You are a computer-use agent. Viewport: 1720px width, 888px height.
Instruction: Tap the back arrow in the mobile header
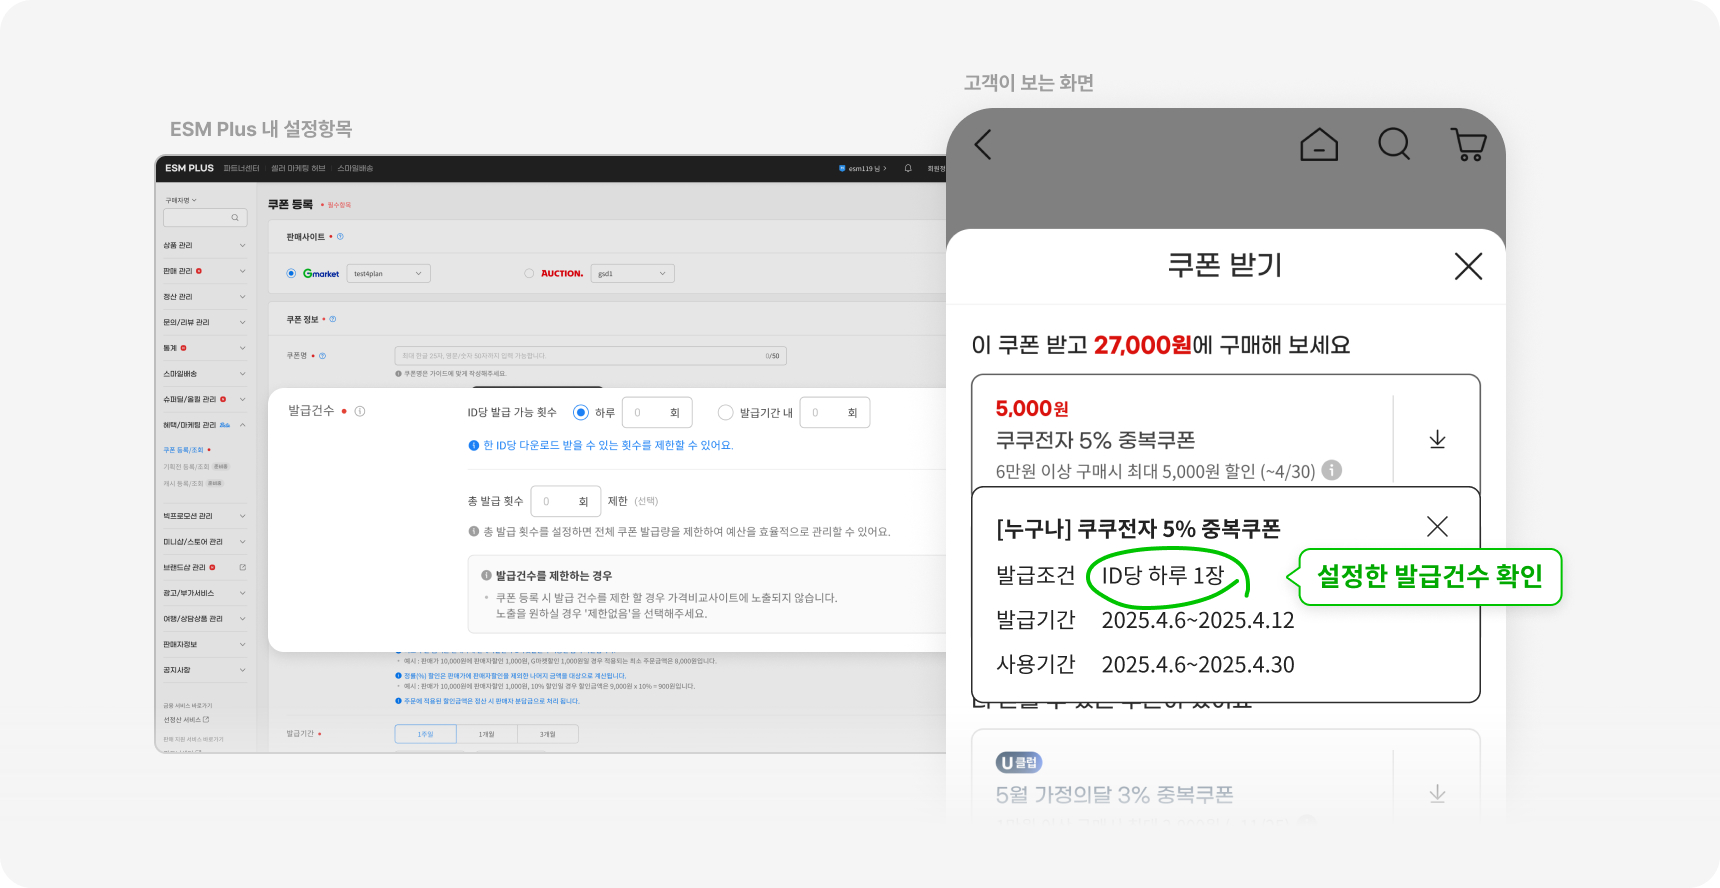tap(983, 145)
